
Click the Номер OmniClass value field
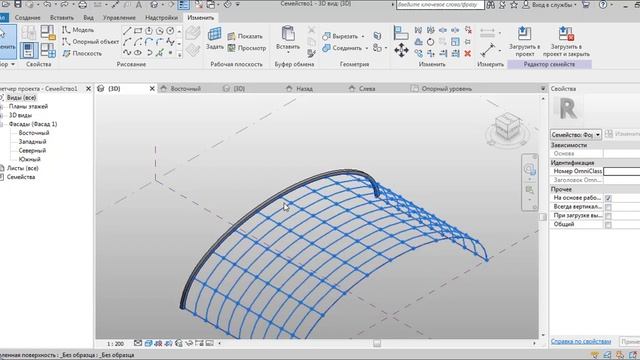[x=622, y=171]
